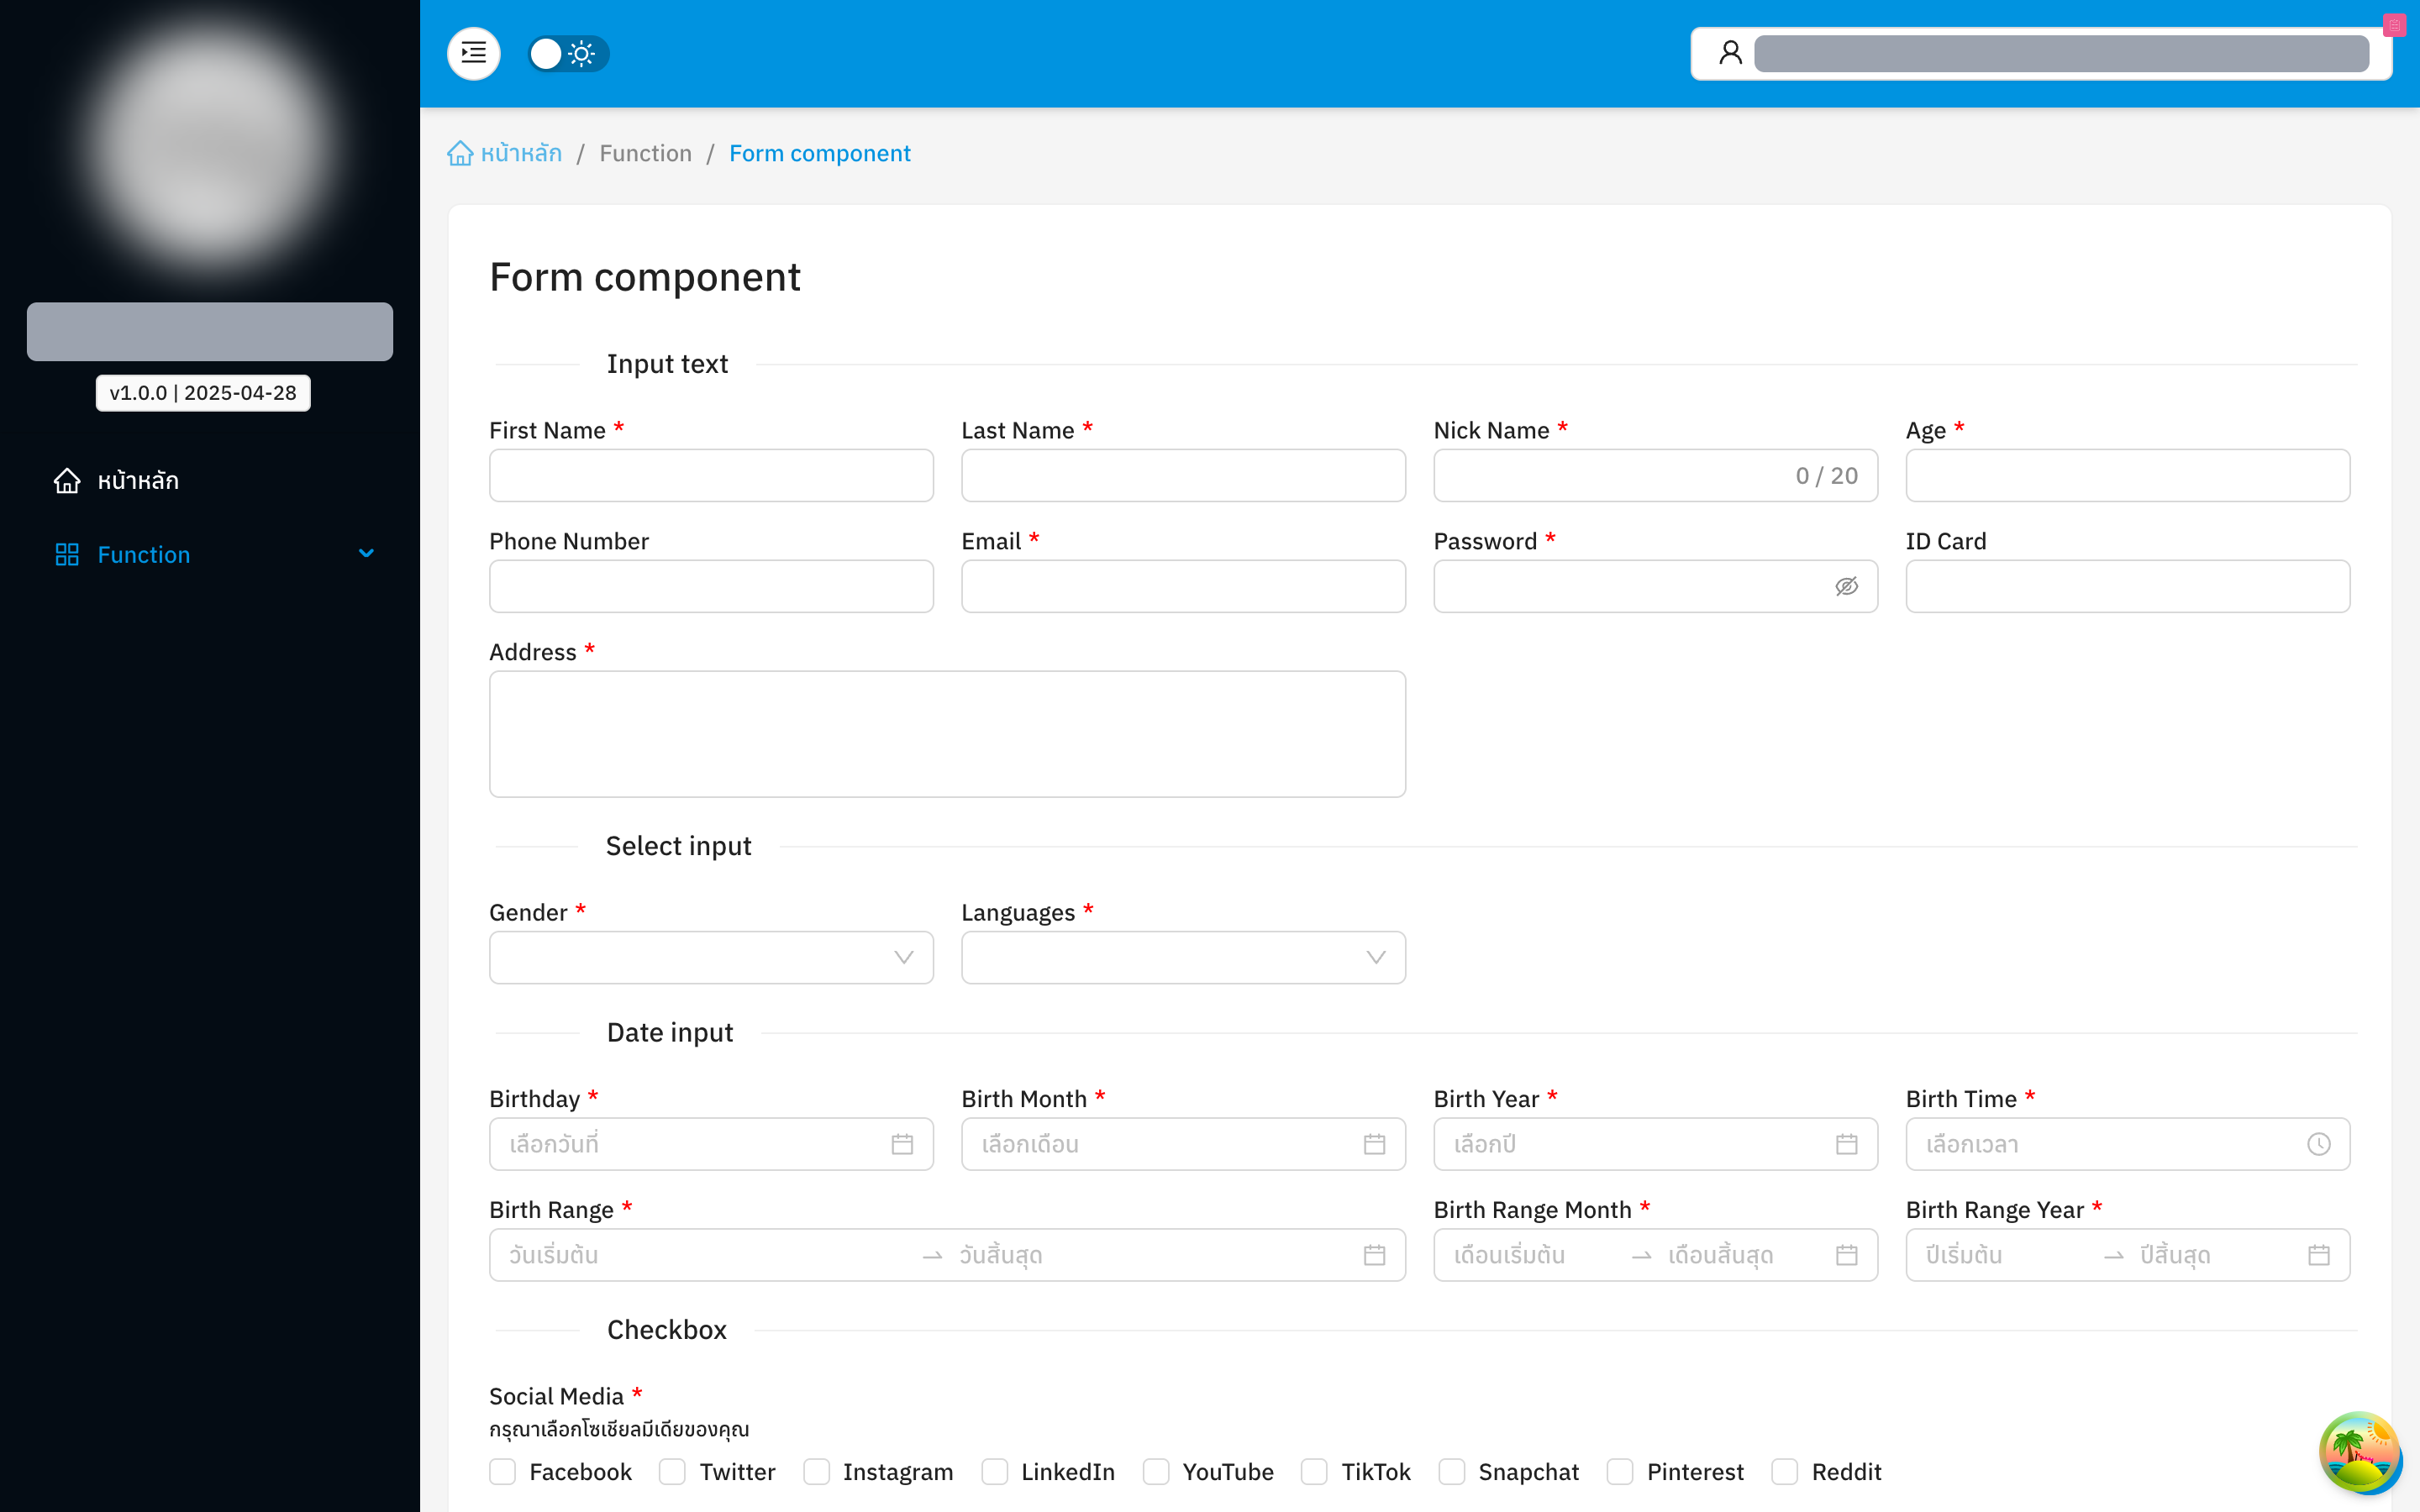Focus the Age input field
This screenshot has height=1512, width=2420.
[2127, 475]
